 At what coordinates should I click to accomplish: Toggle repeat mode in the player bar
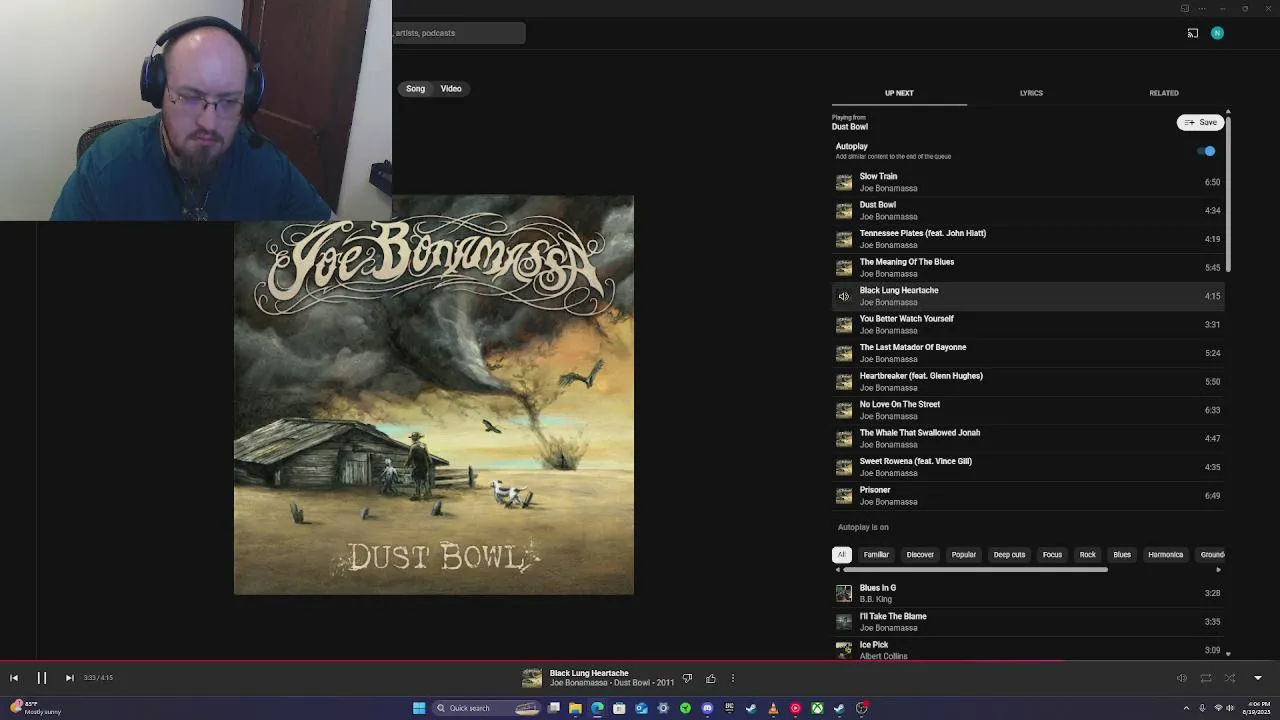point(1206,678)
